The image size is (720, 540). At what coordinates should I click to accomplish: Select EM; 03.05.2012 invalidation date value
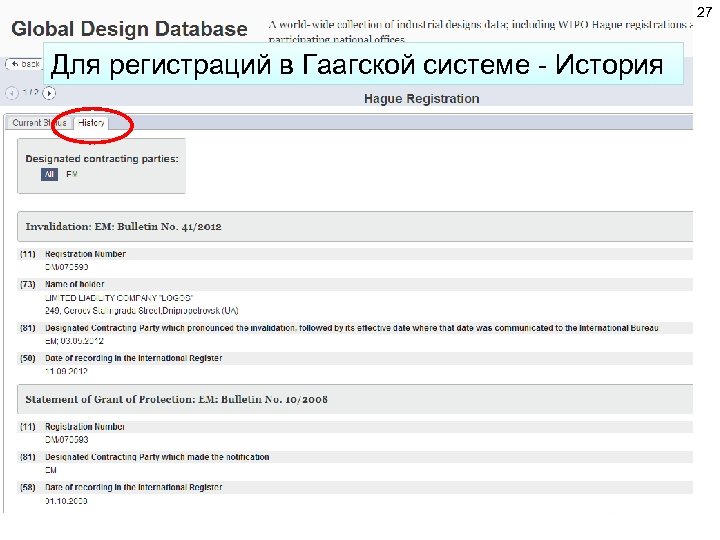(x=74, y=341)
